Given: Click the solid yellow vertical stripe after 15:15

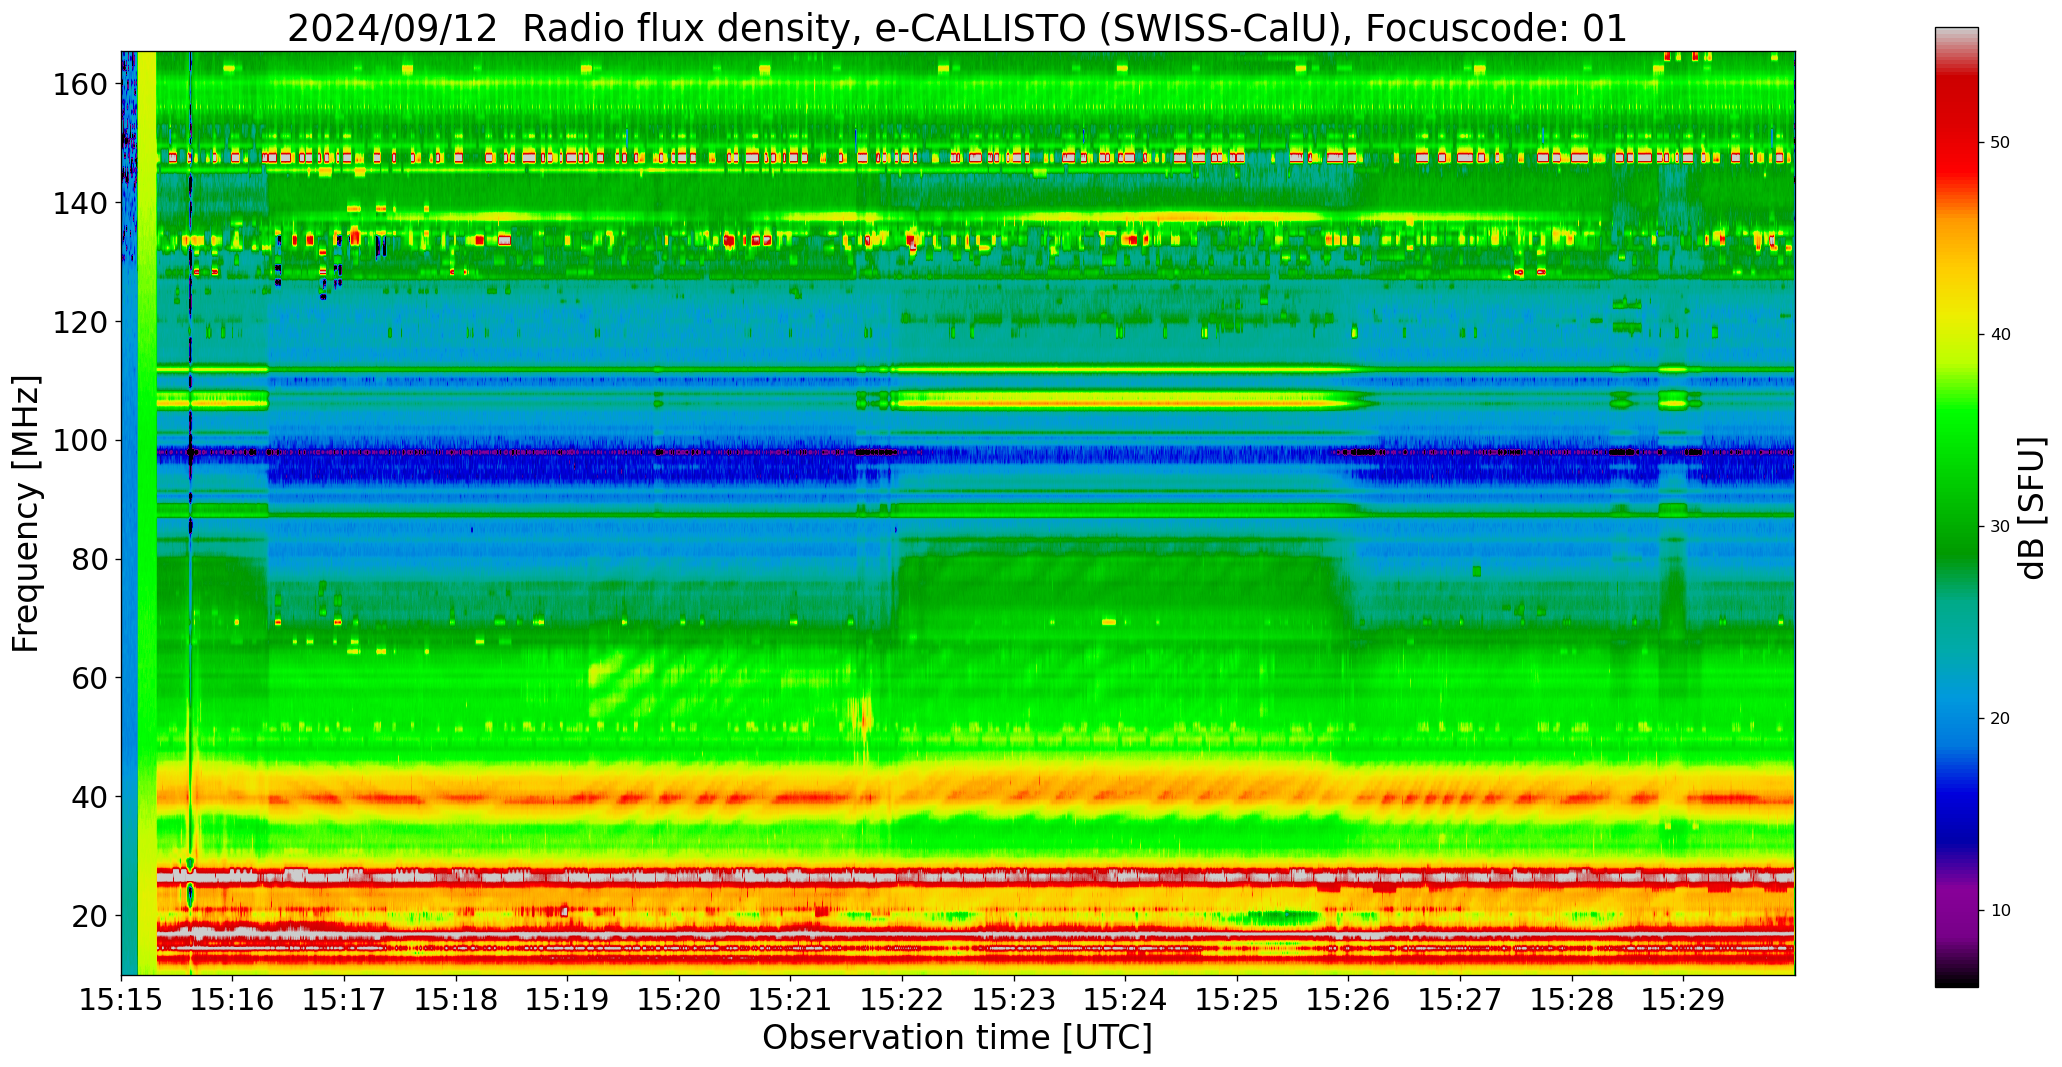Looking at the screenshot, I should click(x=147, y=513).
